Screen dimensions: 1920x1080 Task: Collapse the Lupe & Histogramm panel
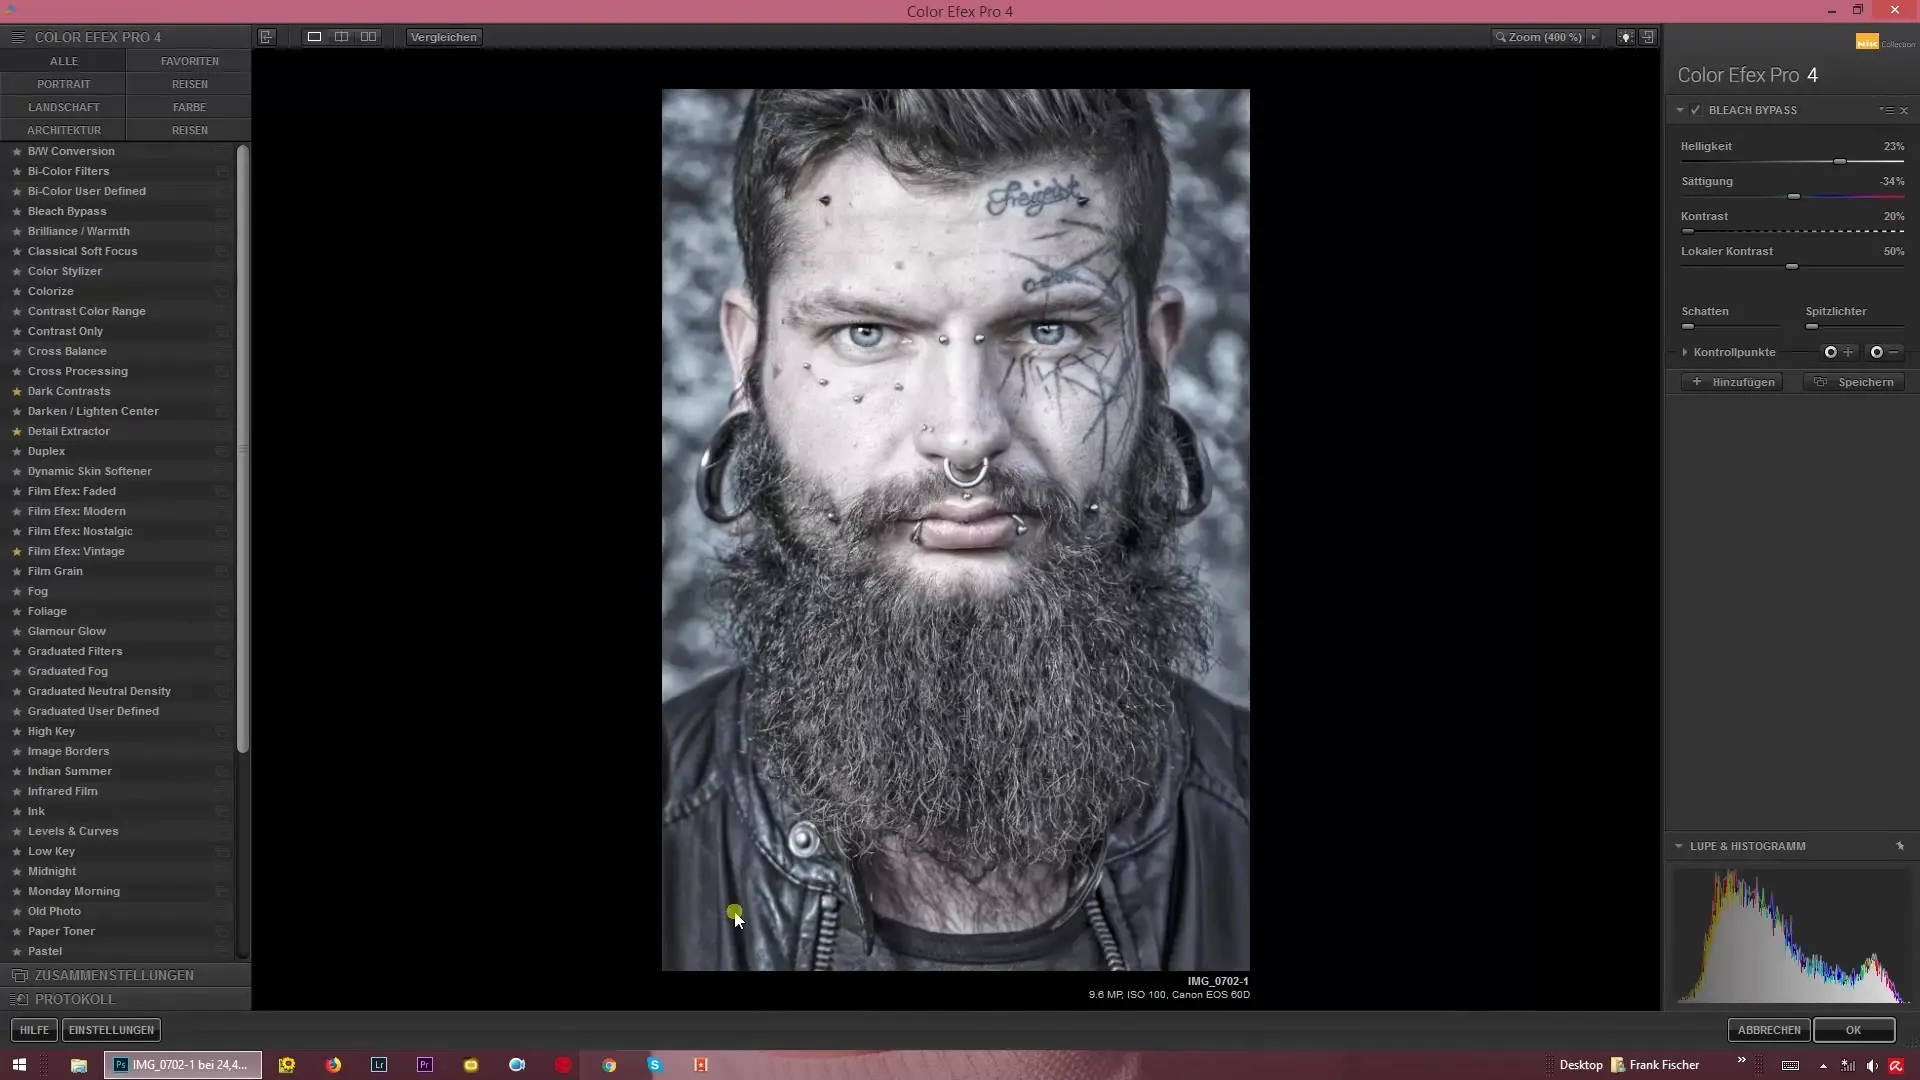click(x=1679, y=846)
